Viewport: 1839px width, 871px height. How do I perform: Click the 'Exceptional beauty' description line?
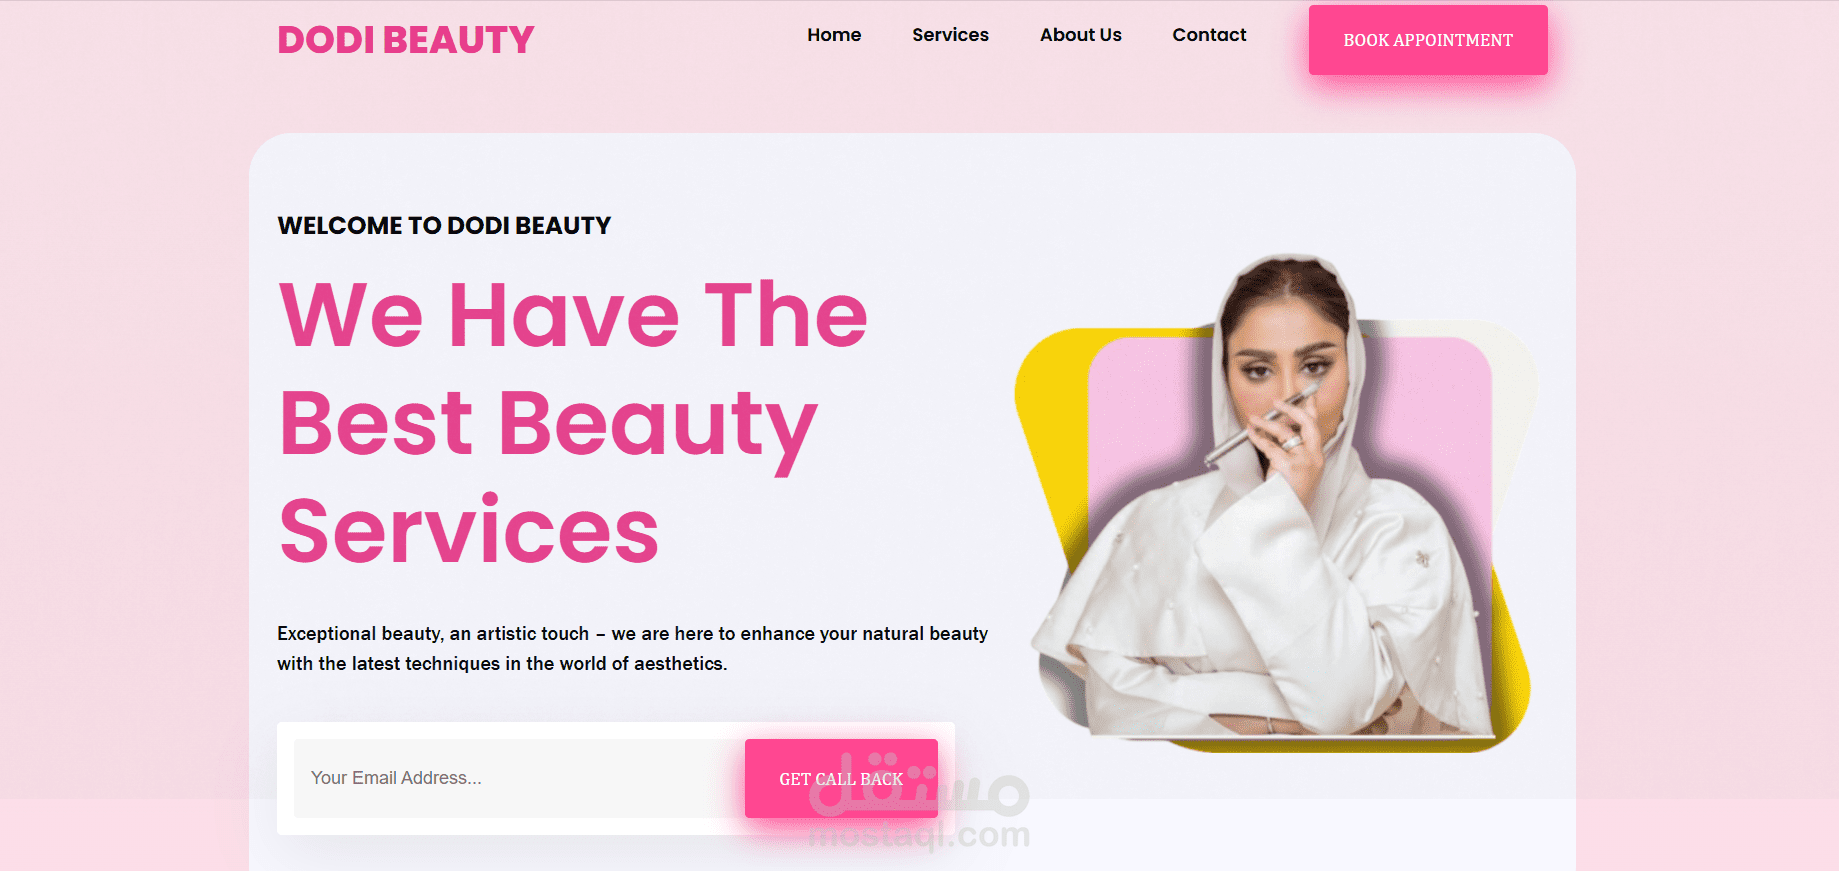(632, 634)
